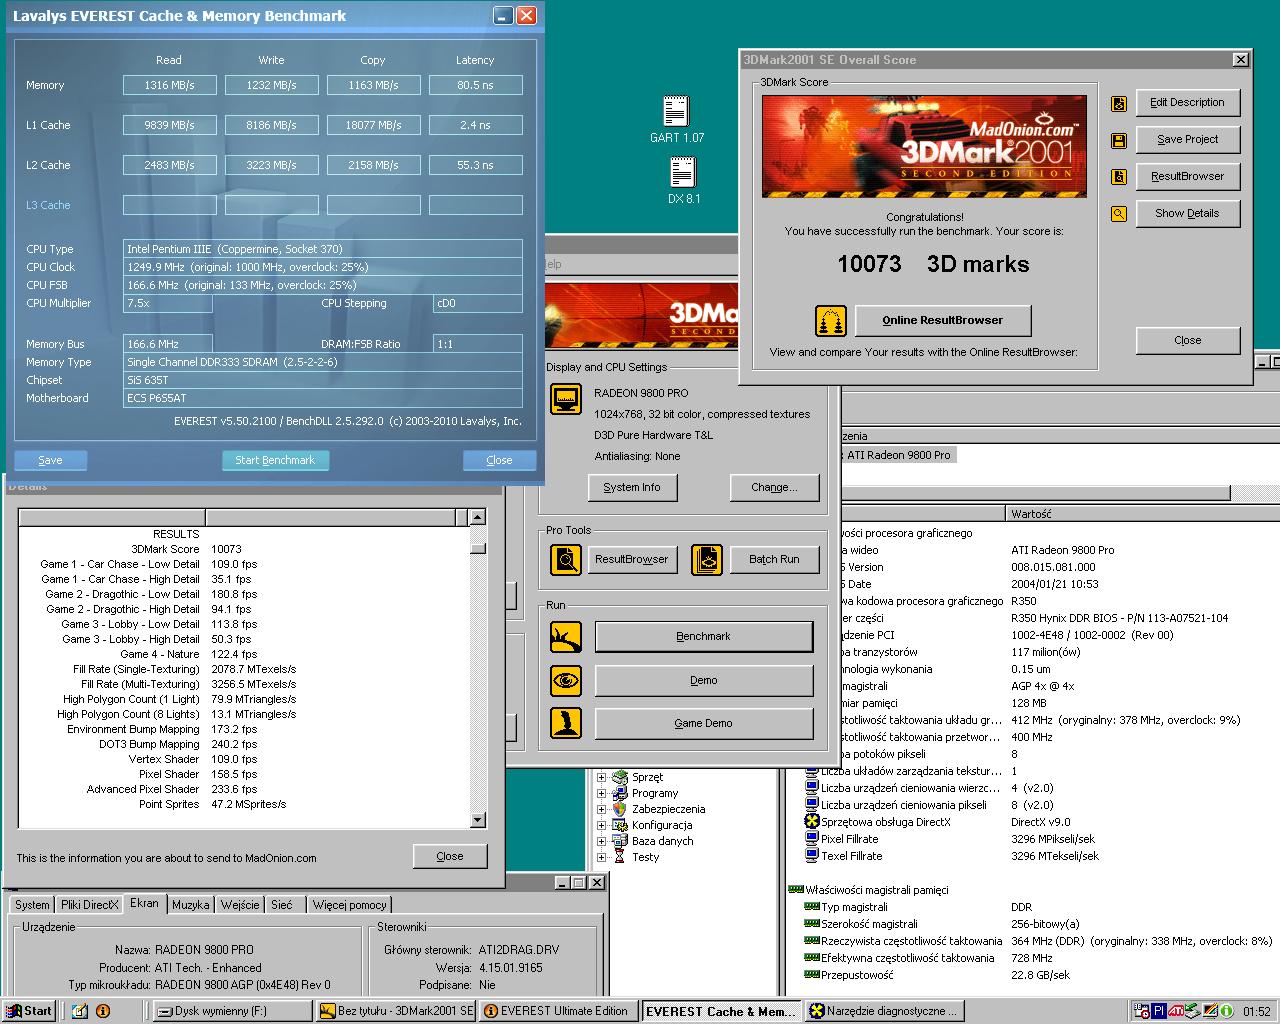Click the Sprzęt hardware icon in EVEREST tree
Screen dimensions: 1280x1024
(620, 777)
